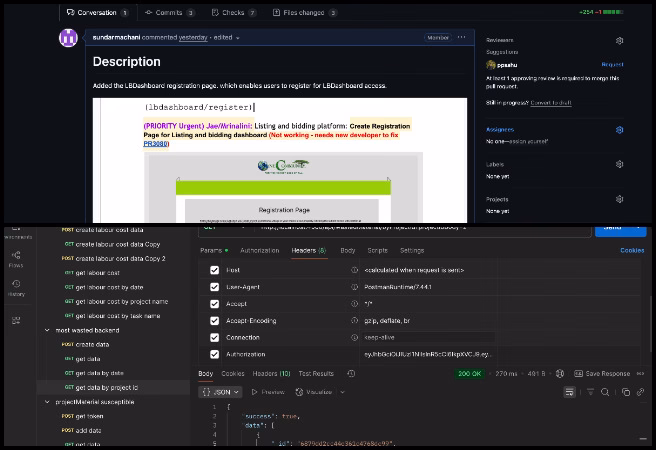
Task: Click Convert to draft link
Action: pos(551,103)
